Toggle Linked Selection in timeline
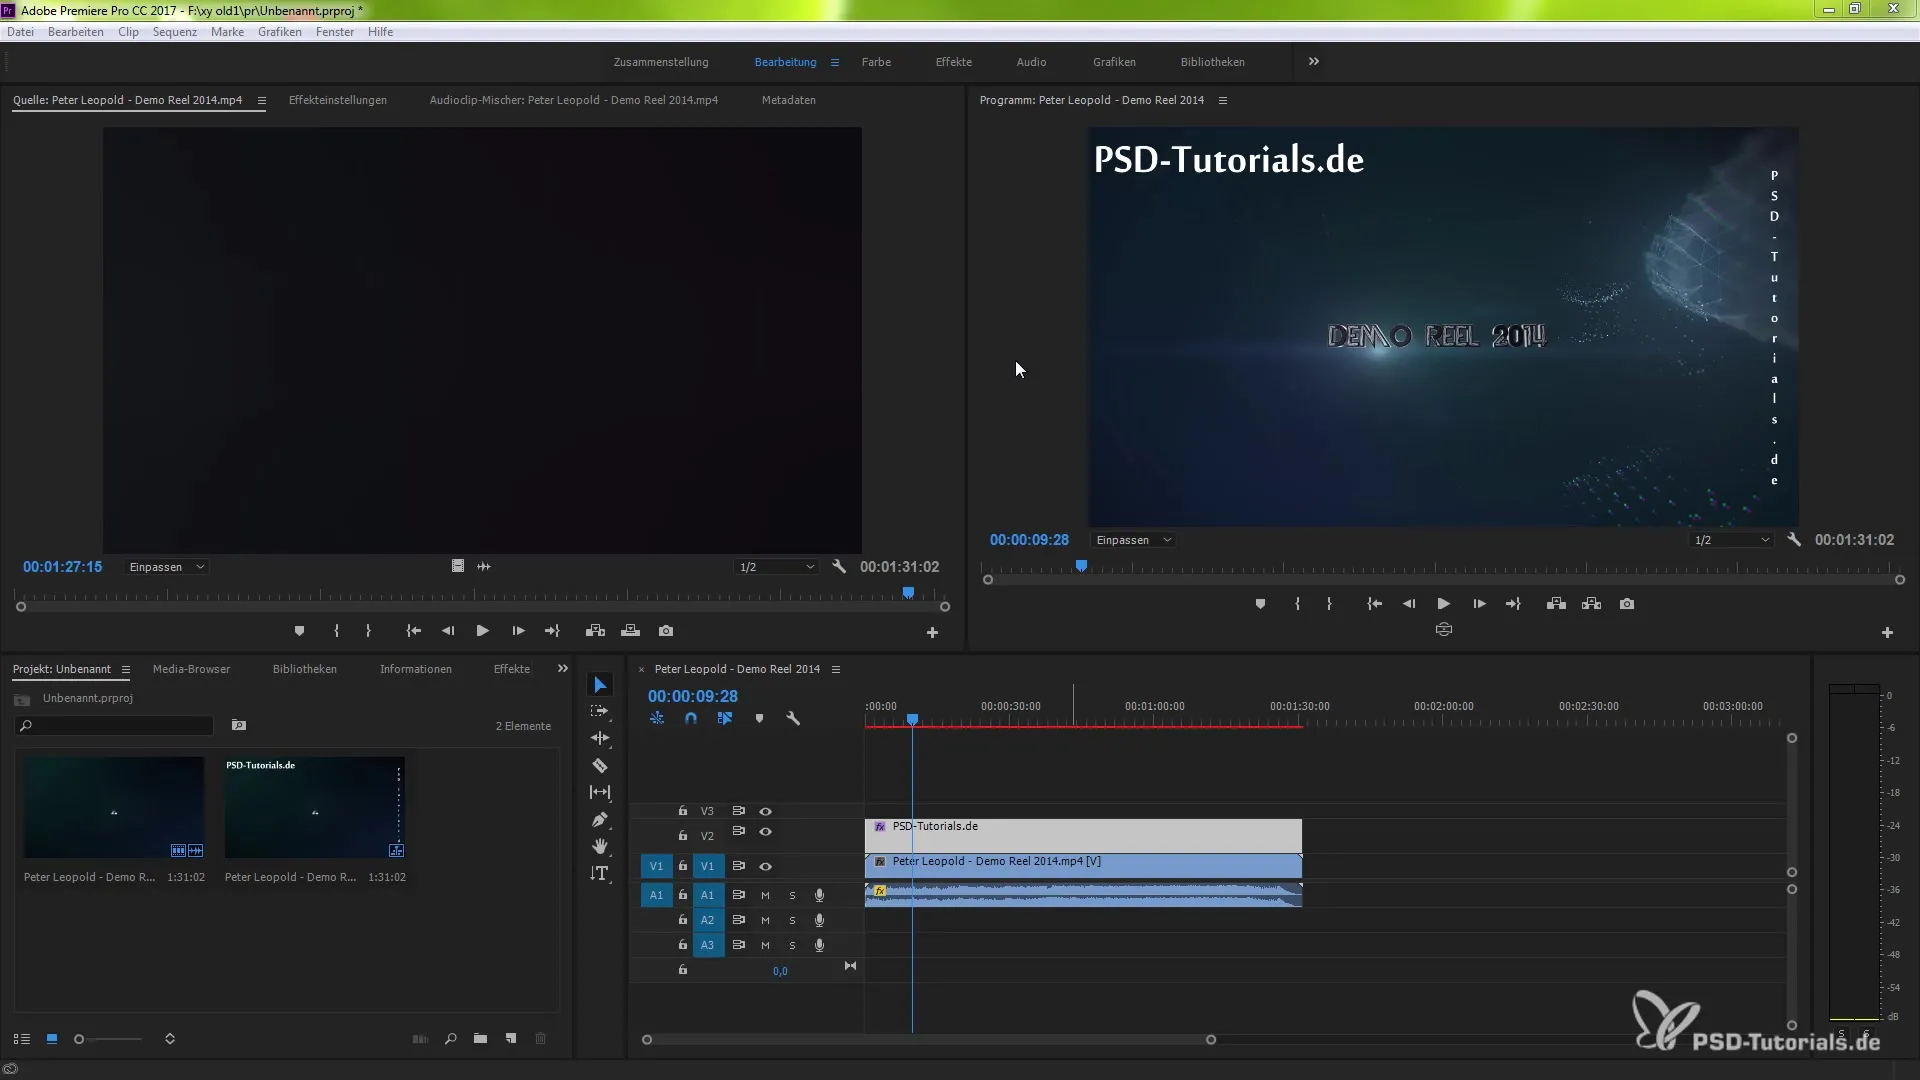 point(725,718)
